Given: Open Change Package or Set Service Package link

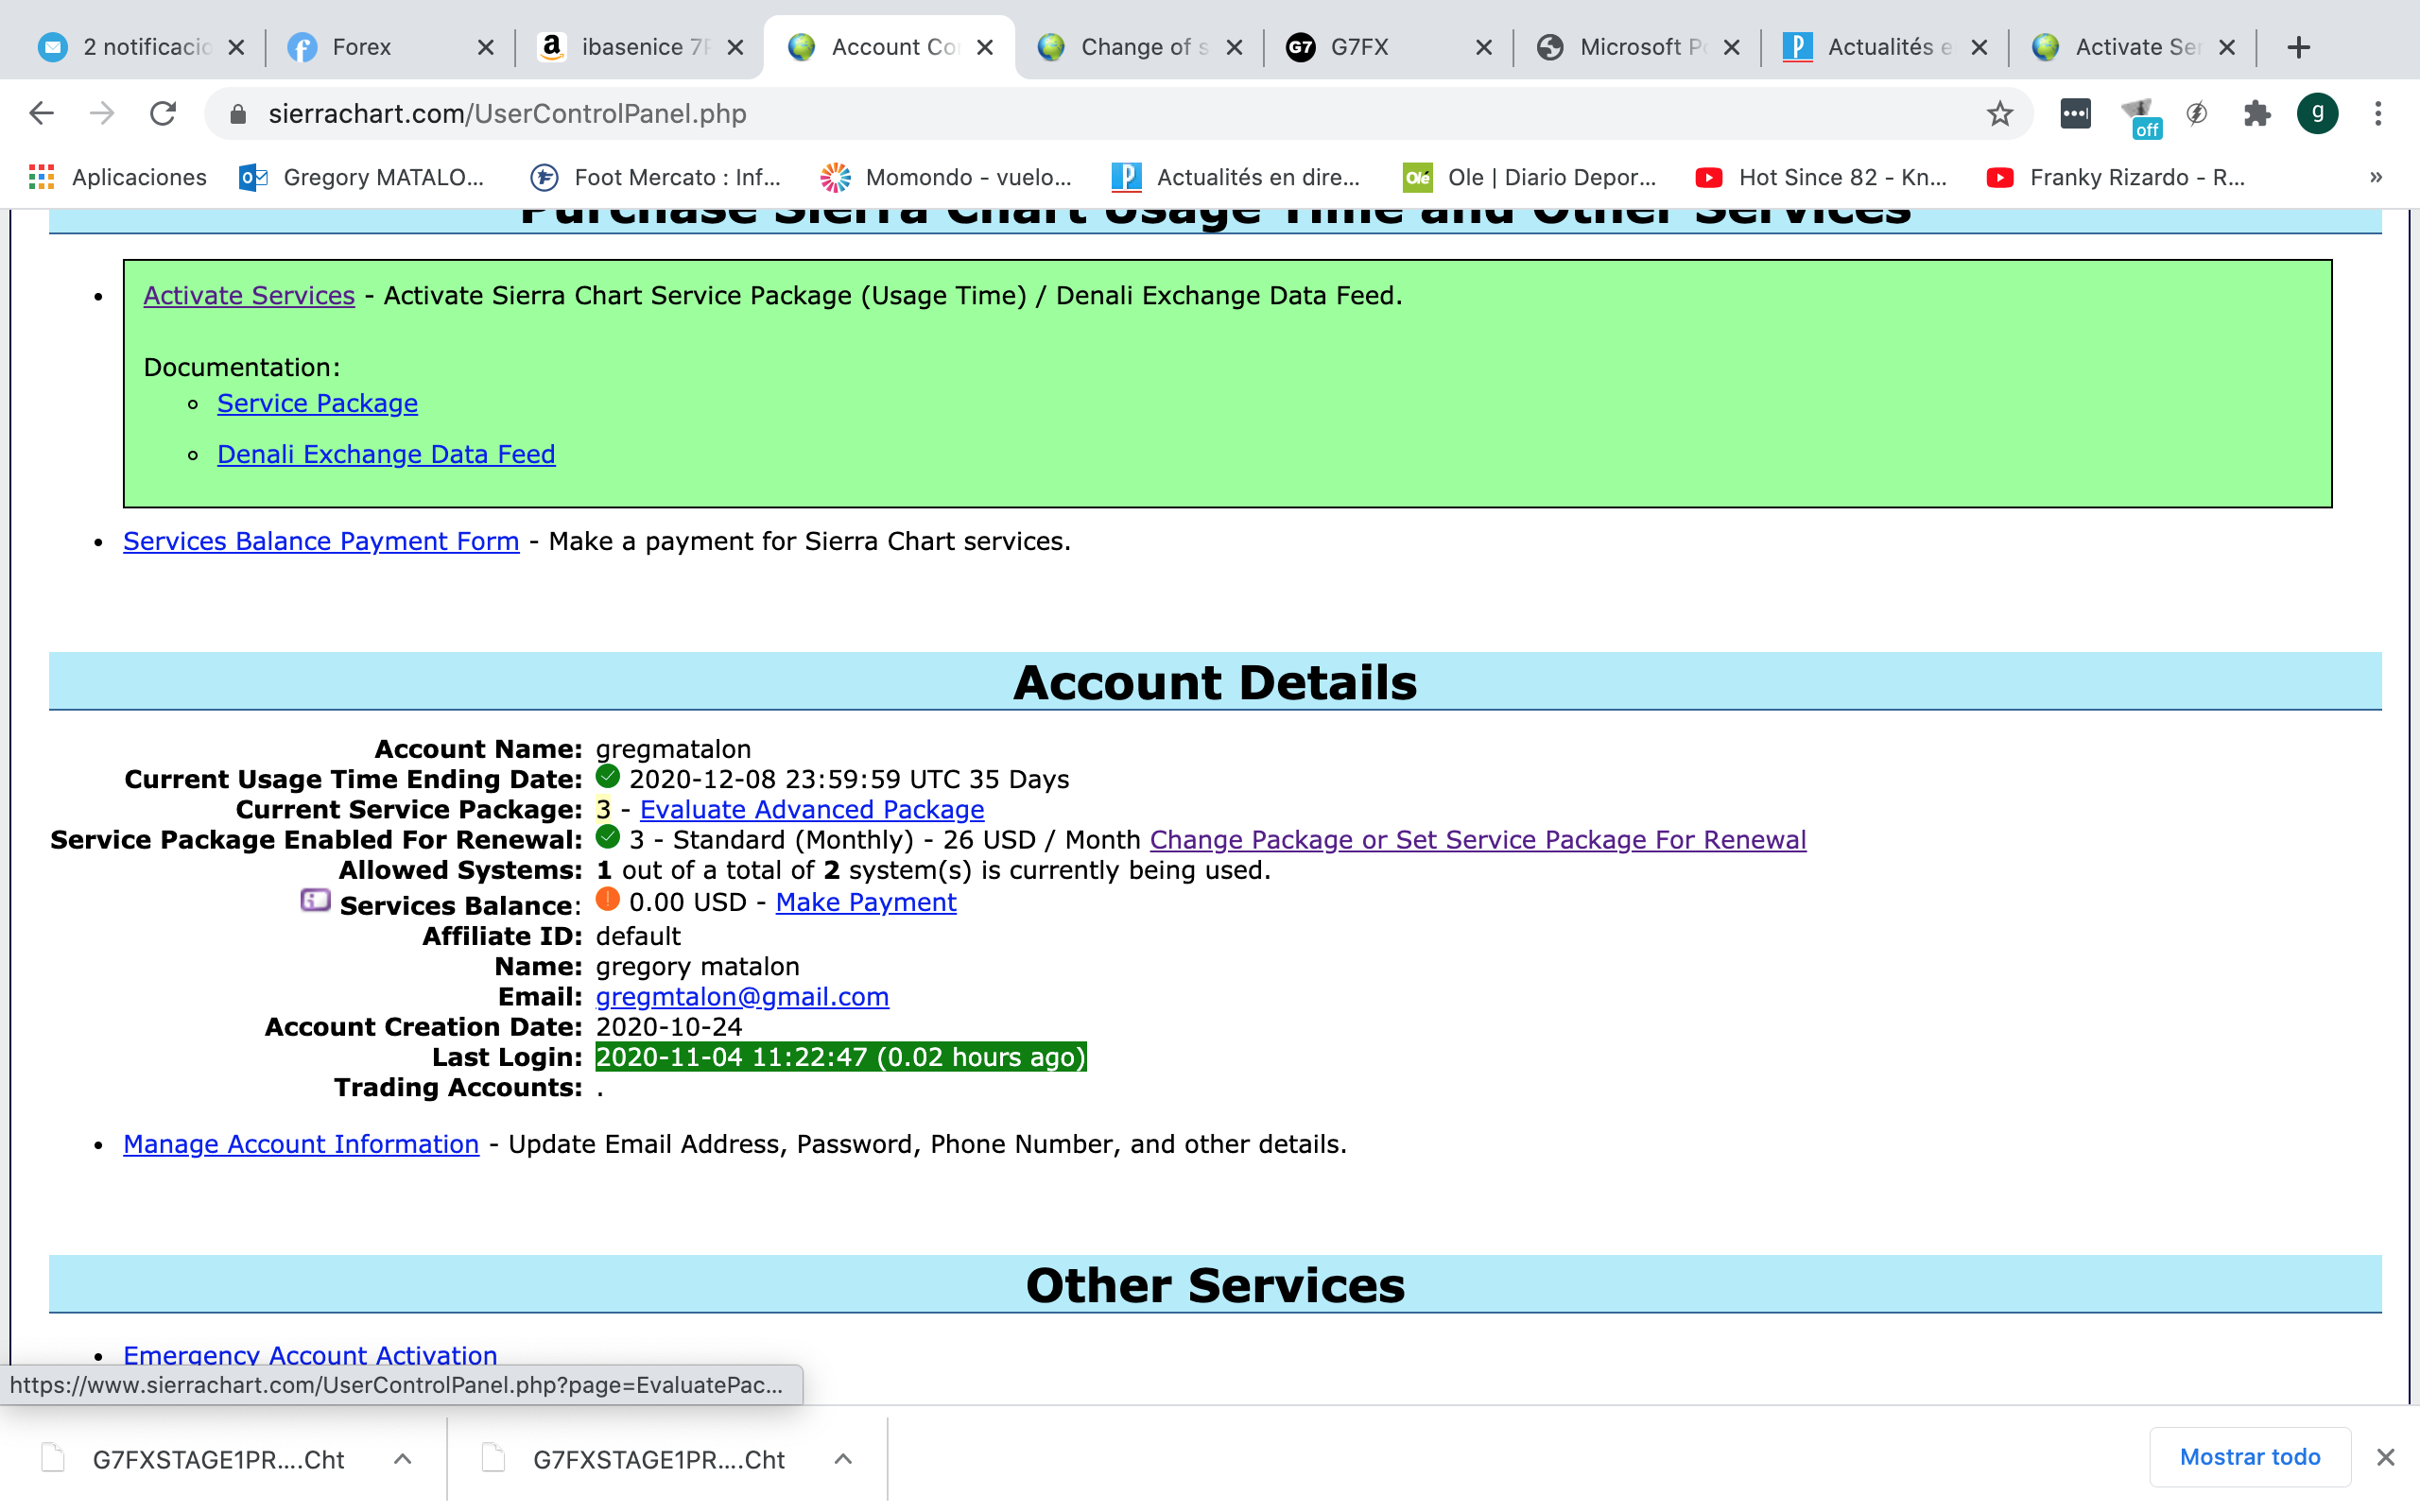Looking at the screenshot, I should pos(1477,839).
